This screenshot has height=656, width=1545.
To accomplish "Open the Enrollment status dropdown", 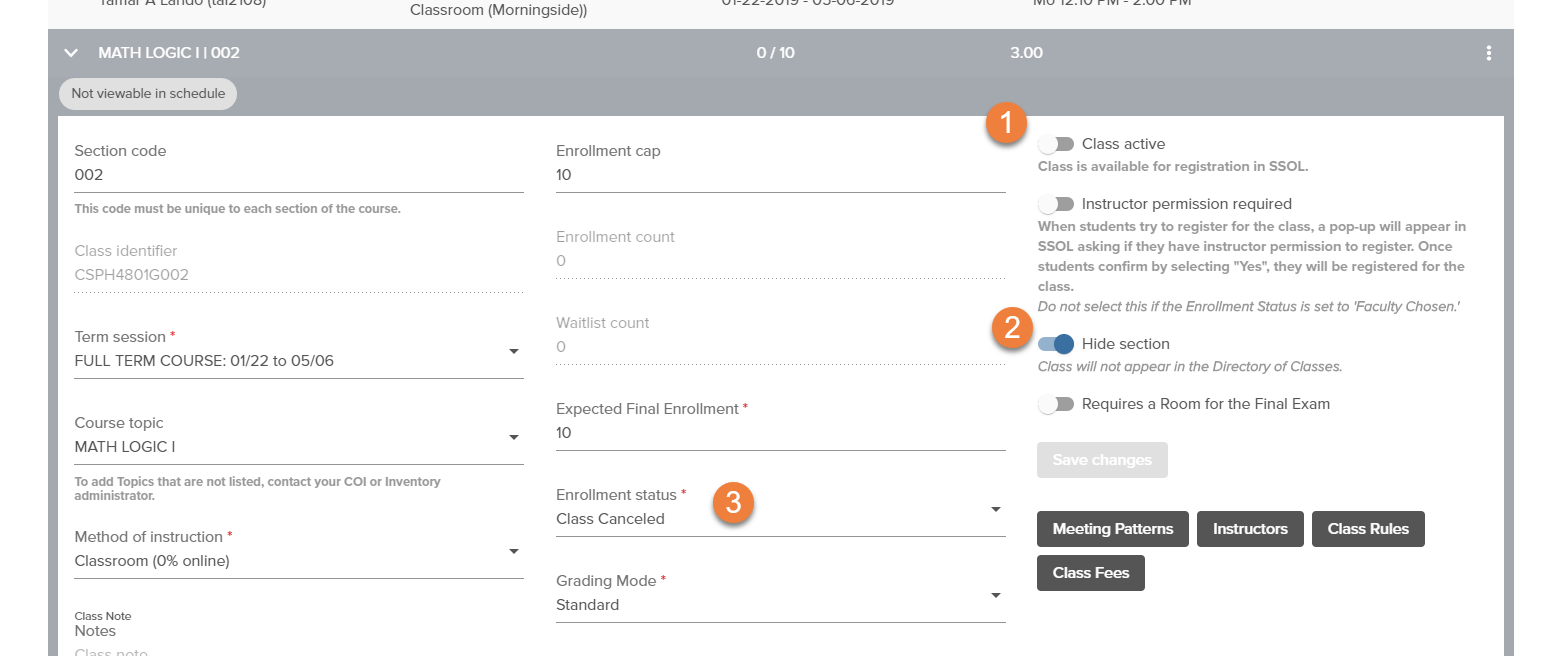I will click(781, 509).
